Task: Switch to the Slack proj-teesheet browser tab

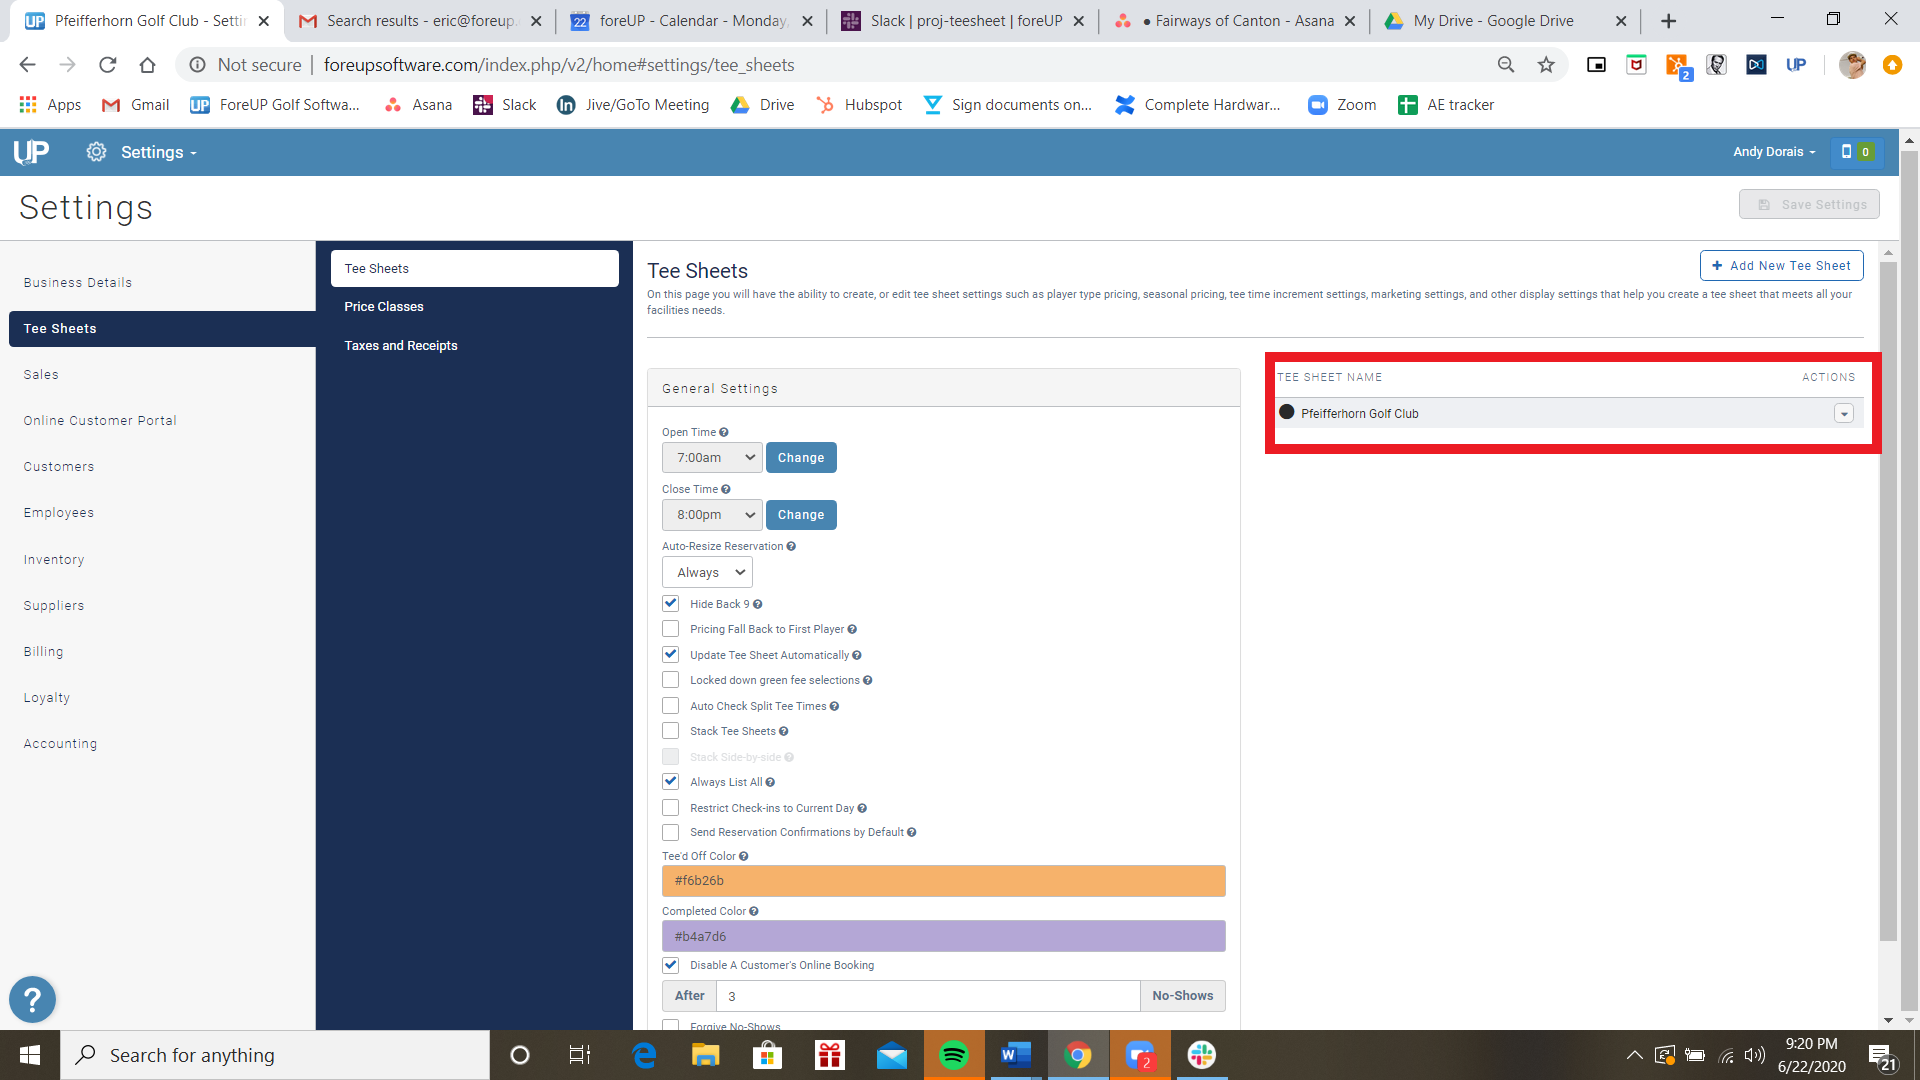Action: point(963,21)
